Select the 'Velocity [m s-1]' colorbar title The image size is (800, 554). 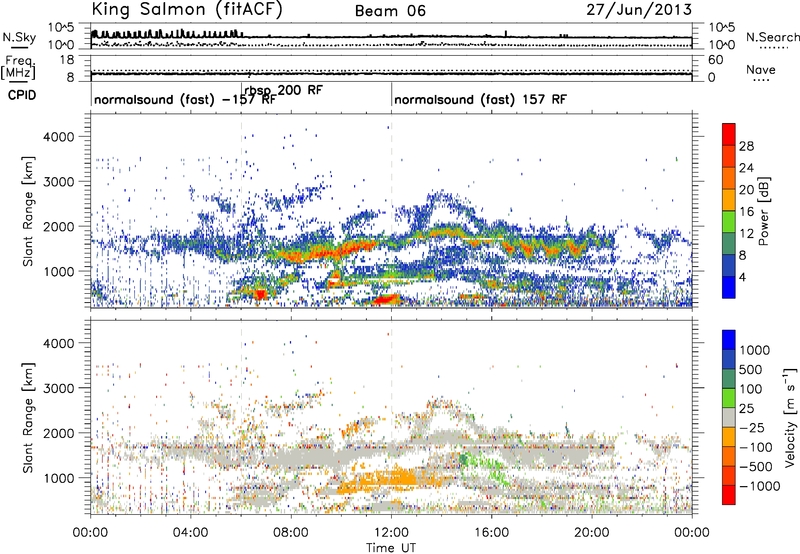point(790,417)
